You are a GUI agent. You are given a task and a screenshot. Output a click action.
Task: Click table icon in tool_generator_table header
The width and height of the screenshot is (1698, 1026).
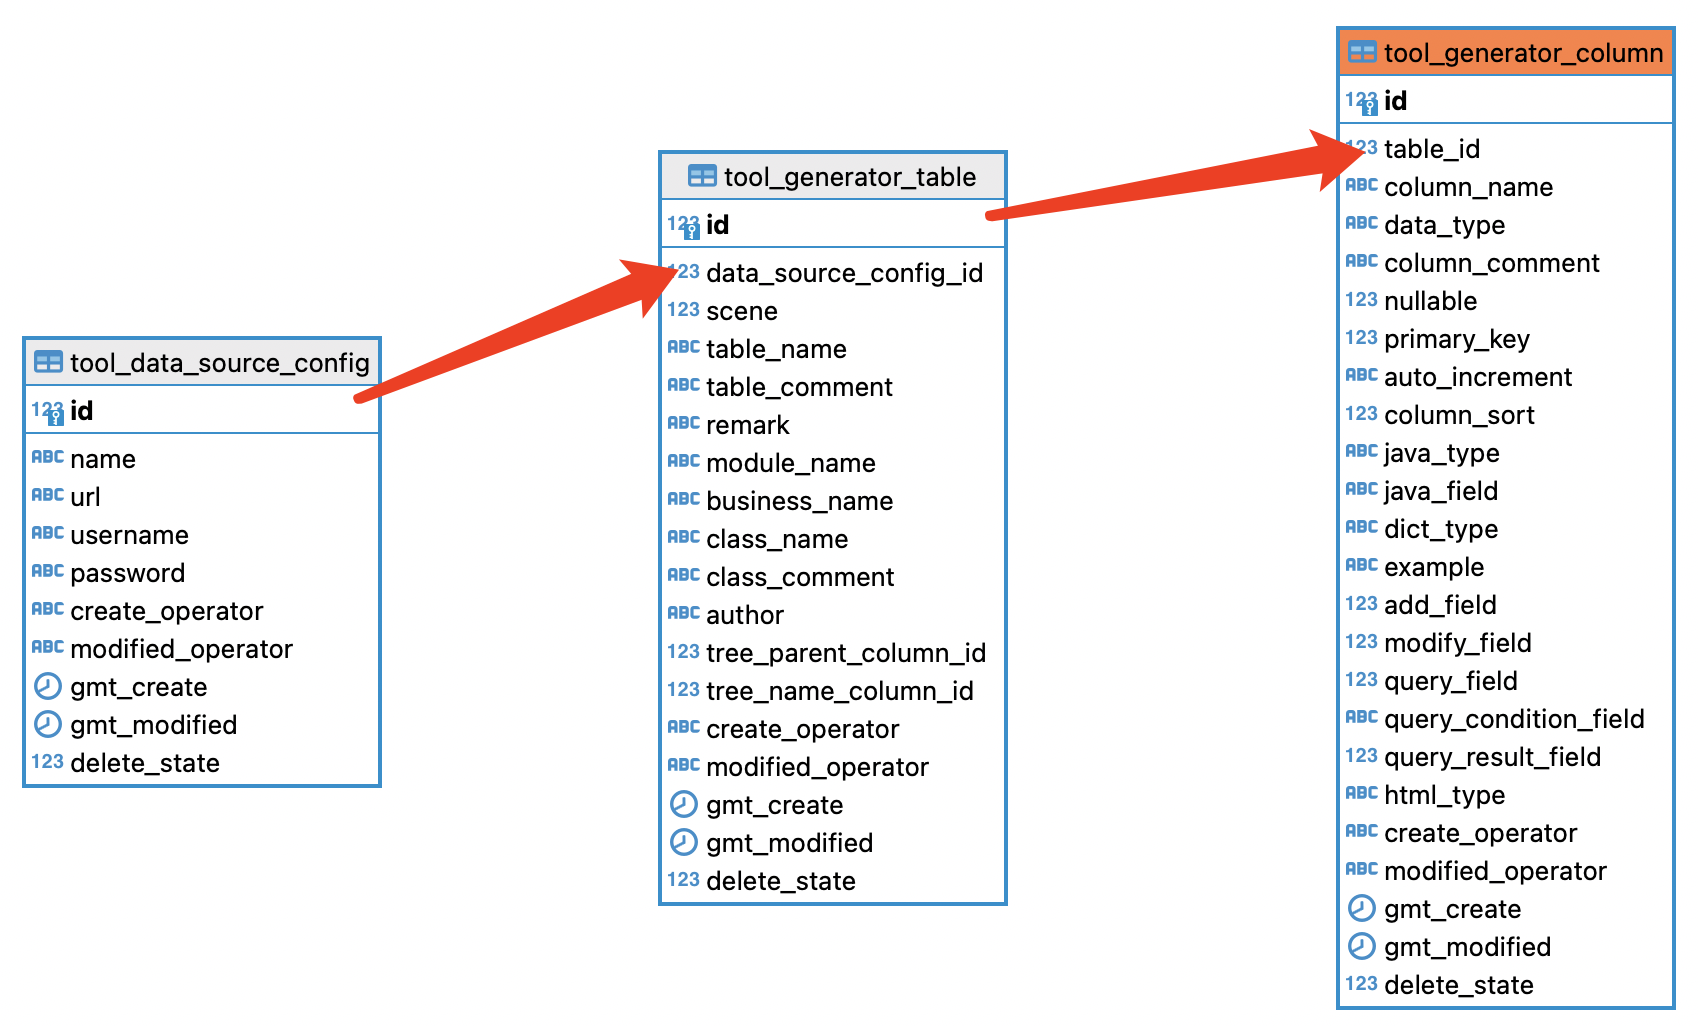pyautogui.click(x=702, y=176)
